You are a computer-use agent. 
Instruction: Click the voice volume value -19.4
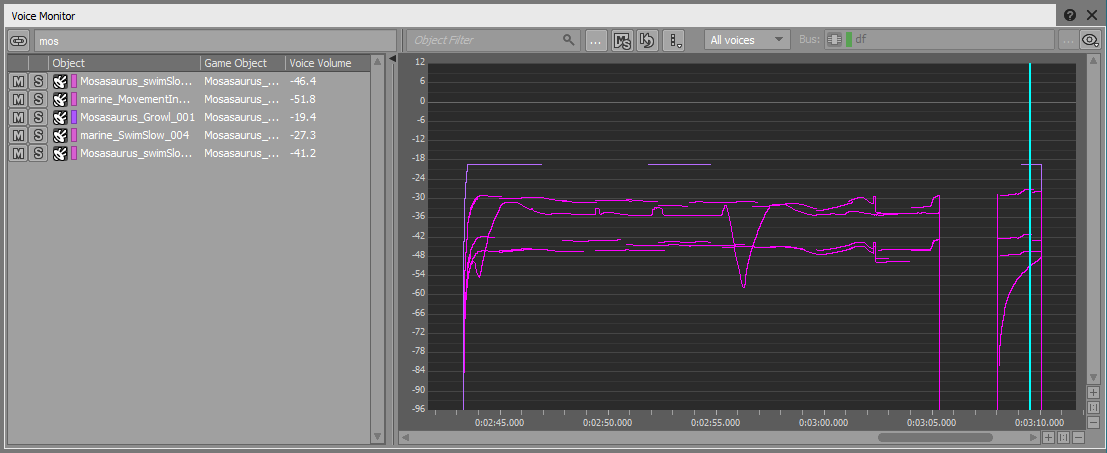[x=302, y=117]
